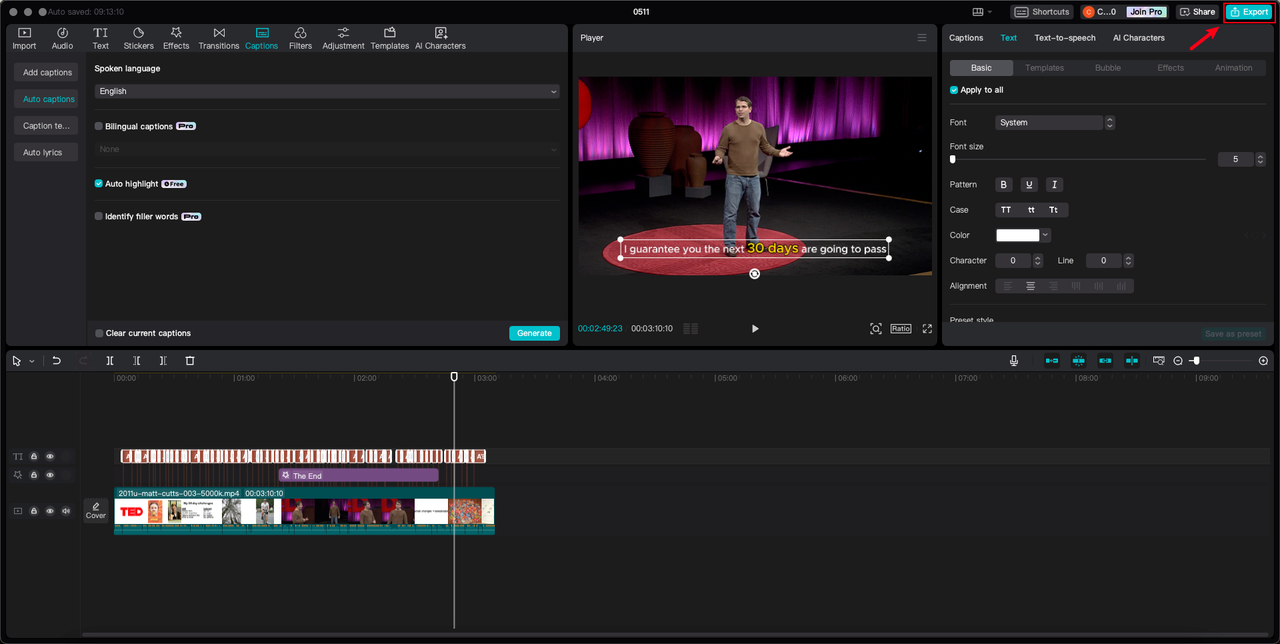
Task: Click the white text color swatch
Action: [x=1017, y=235]
